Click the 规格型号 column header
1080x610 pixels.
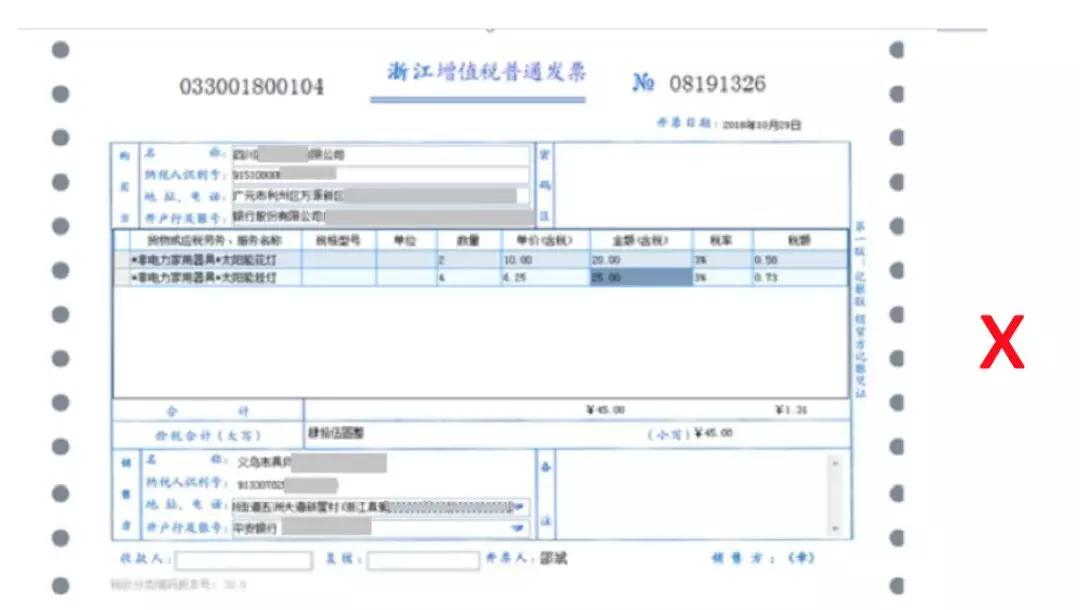point(339,240)
